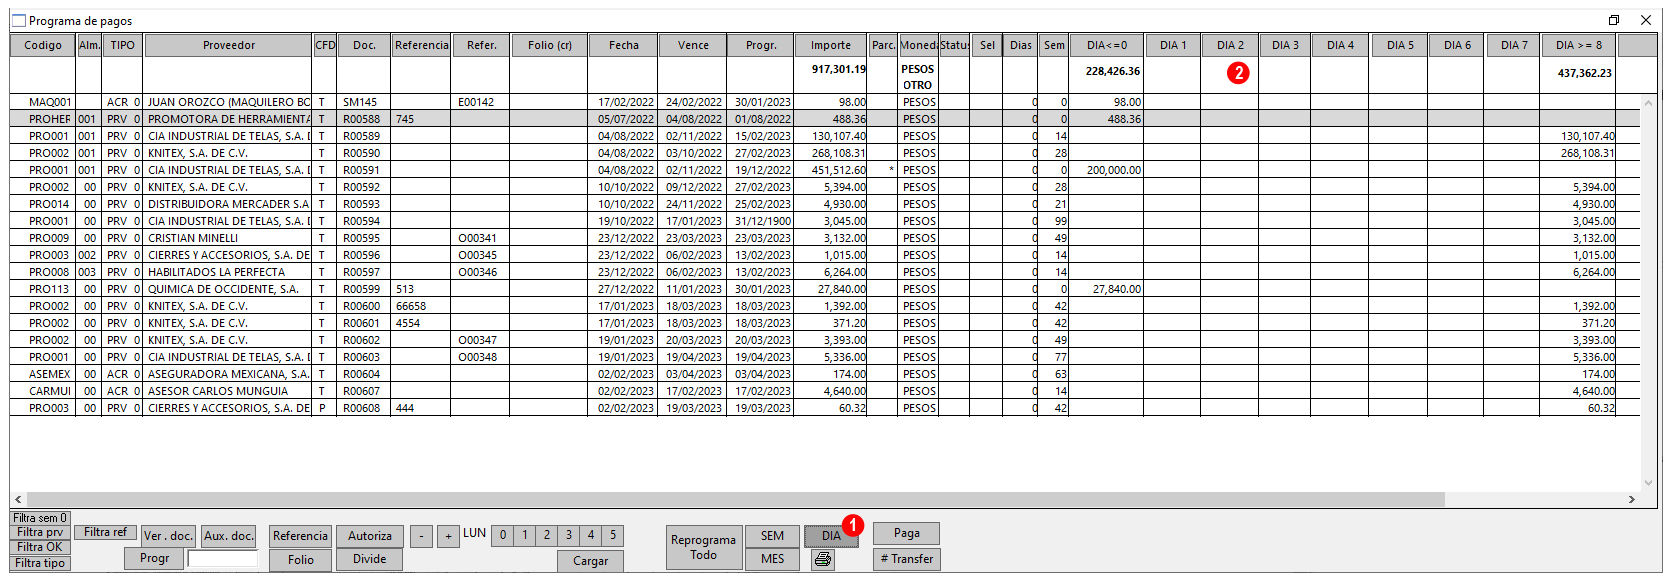1674x581 pixels.
Task: Click the plus day button
Action: pos(448,537)
